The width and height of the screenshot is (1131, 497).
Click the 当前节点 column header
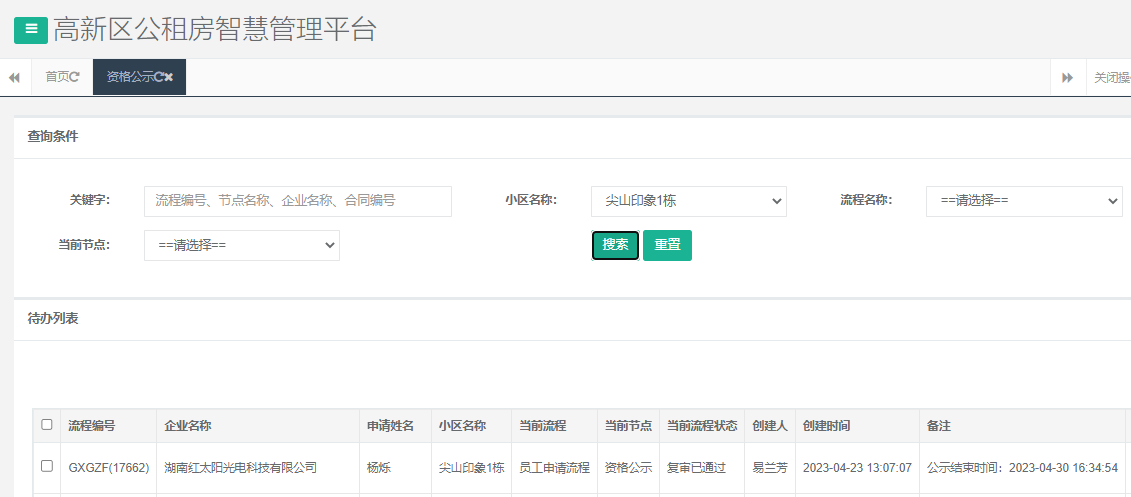pos(628,426)
